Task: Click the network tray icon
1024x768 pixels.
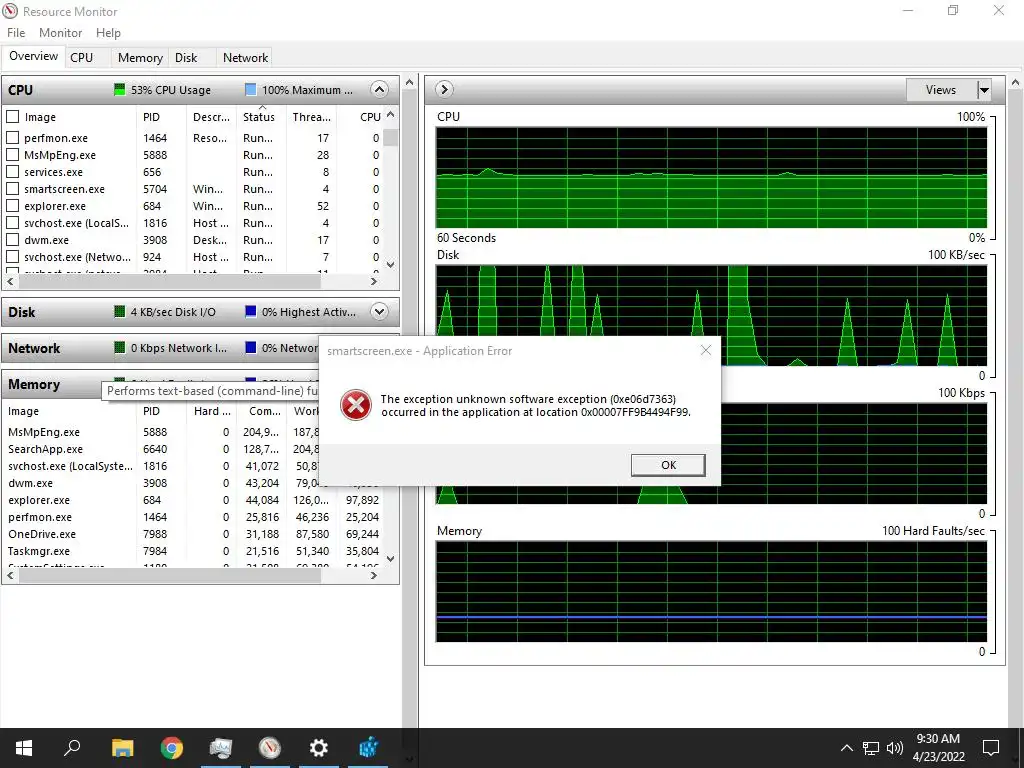Action: tap(871, 748)
